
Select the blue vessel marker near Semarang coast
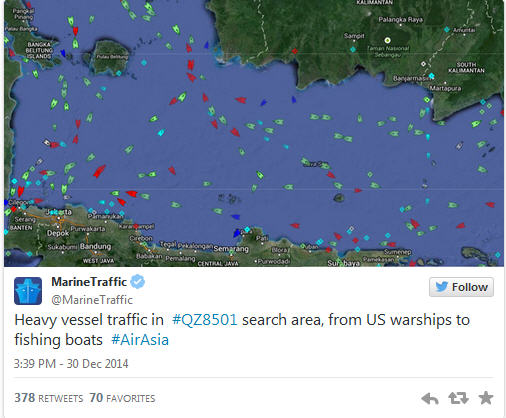(237, 233)
